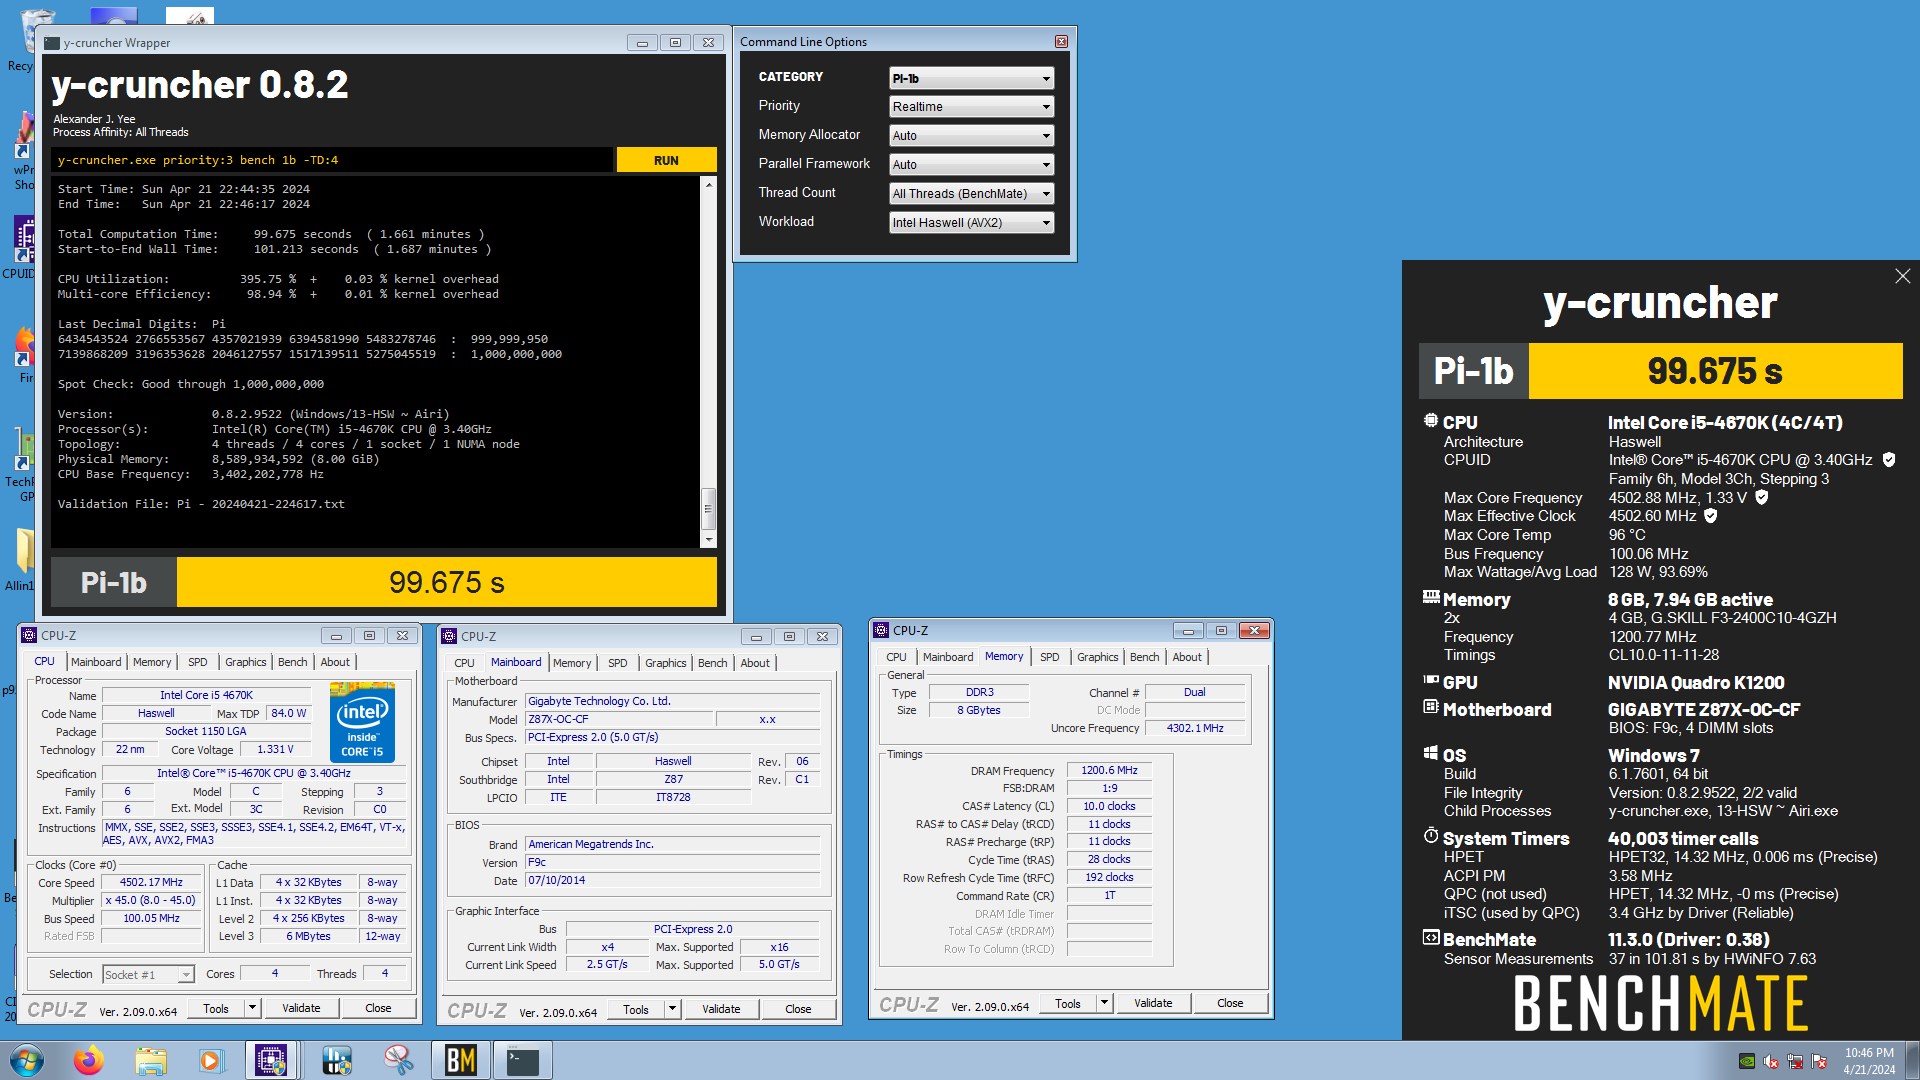The width and height of the screenshot is (1920, 1080).
Task: Open the Thread Count dropdown
Action: tap(972, 194)
